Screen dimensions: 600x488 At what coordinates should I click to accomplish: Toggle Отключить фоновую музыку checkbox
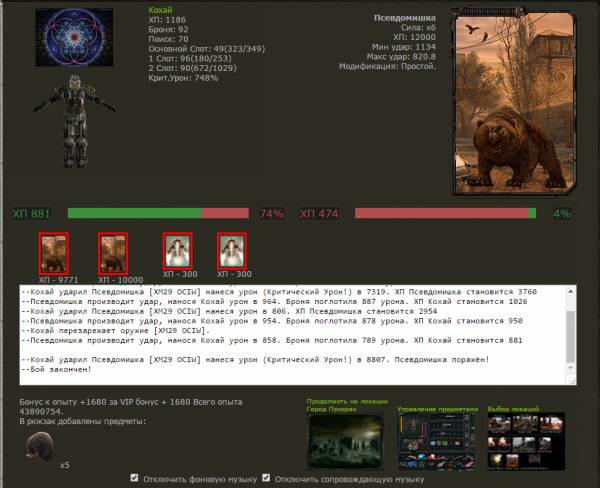pyautogui.click(x=135, y=478)
